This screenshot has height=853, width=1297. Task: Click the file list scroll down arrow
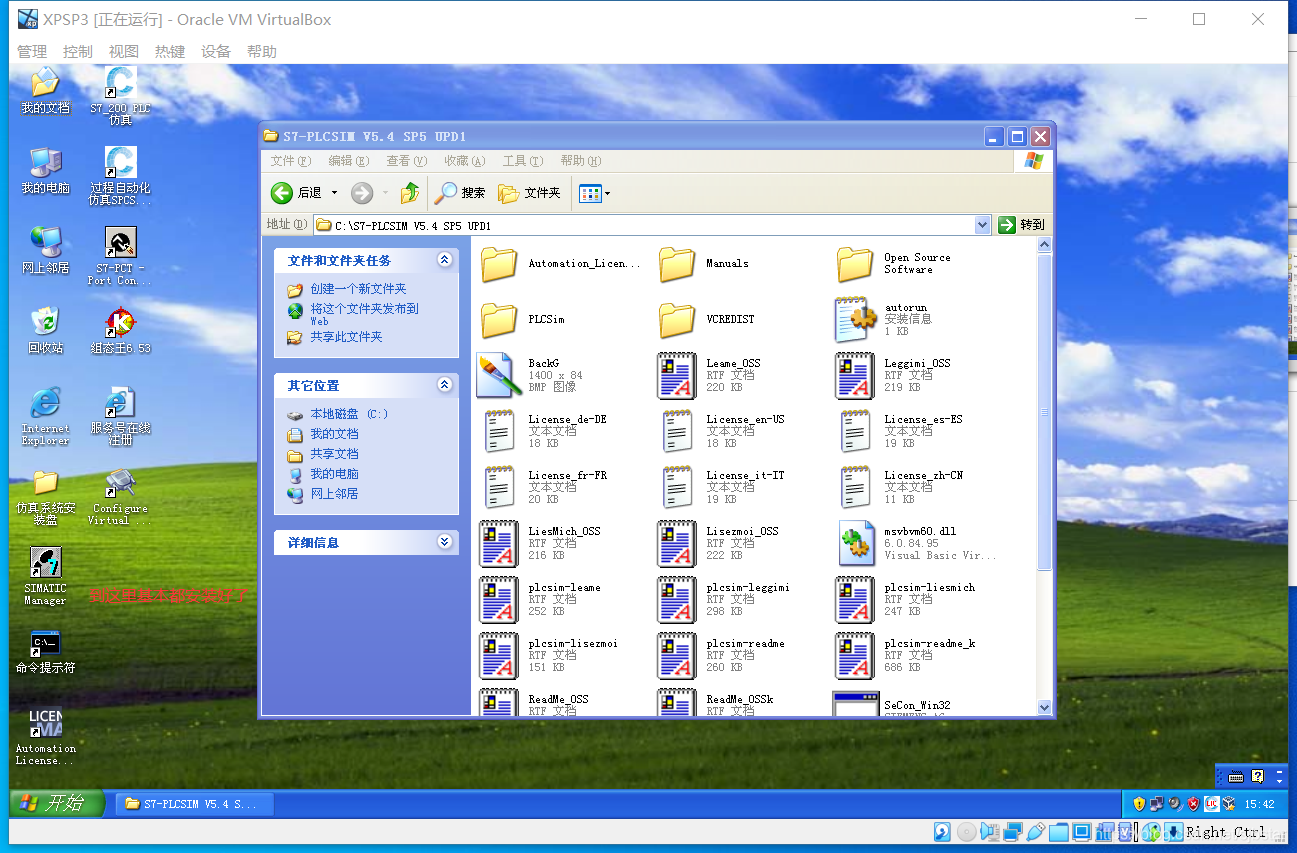(x=1045, y=707)
